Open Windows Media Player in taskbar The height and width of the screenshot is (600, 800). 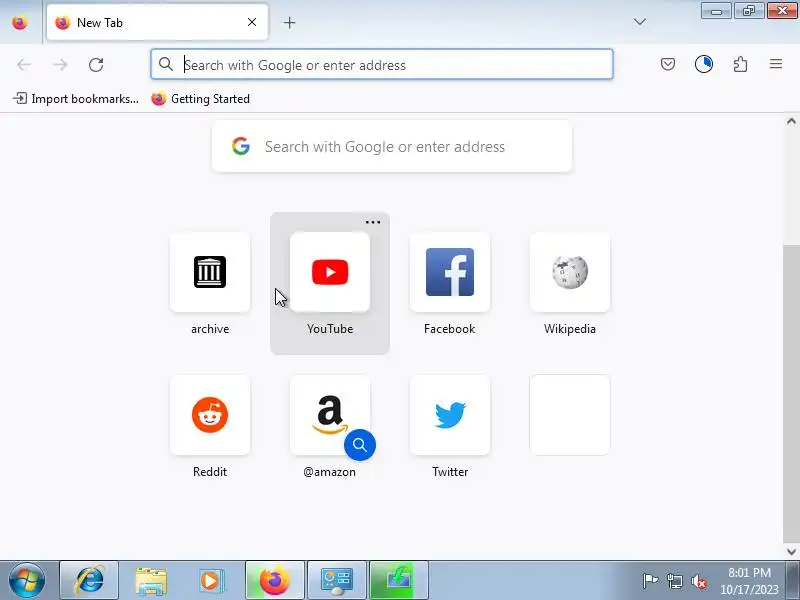[210, 581]
